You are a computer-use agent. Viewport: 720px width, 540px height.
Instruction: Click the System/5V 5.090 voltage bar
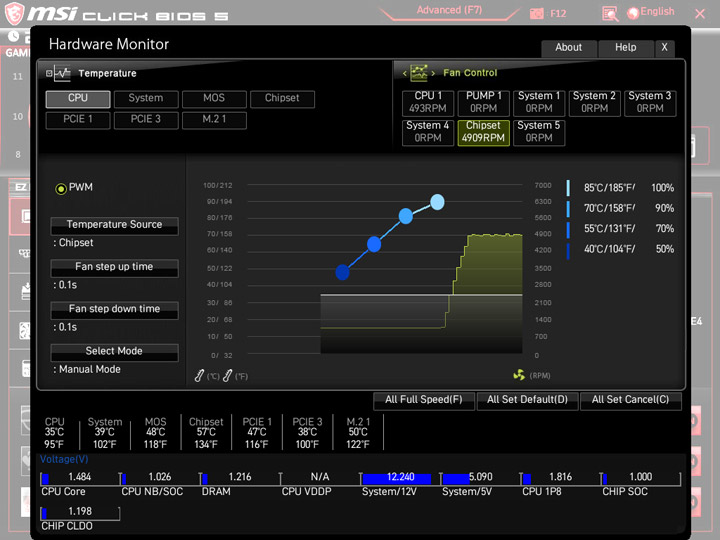480,478
